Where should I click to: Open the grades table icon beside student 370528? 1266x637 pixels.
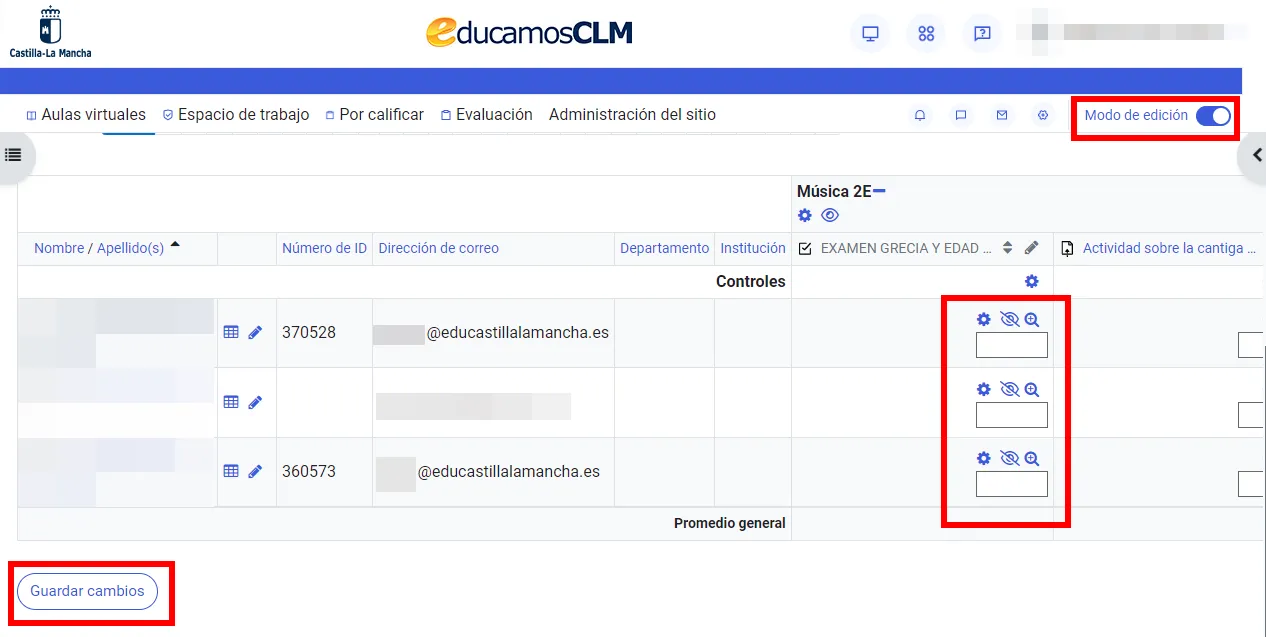pos(231,331)
